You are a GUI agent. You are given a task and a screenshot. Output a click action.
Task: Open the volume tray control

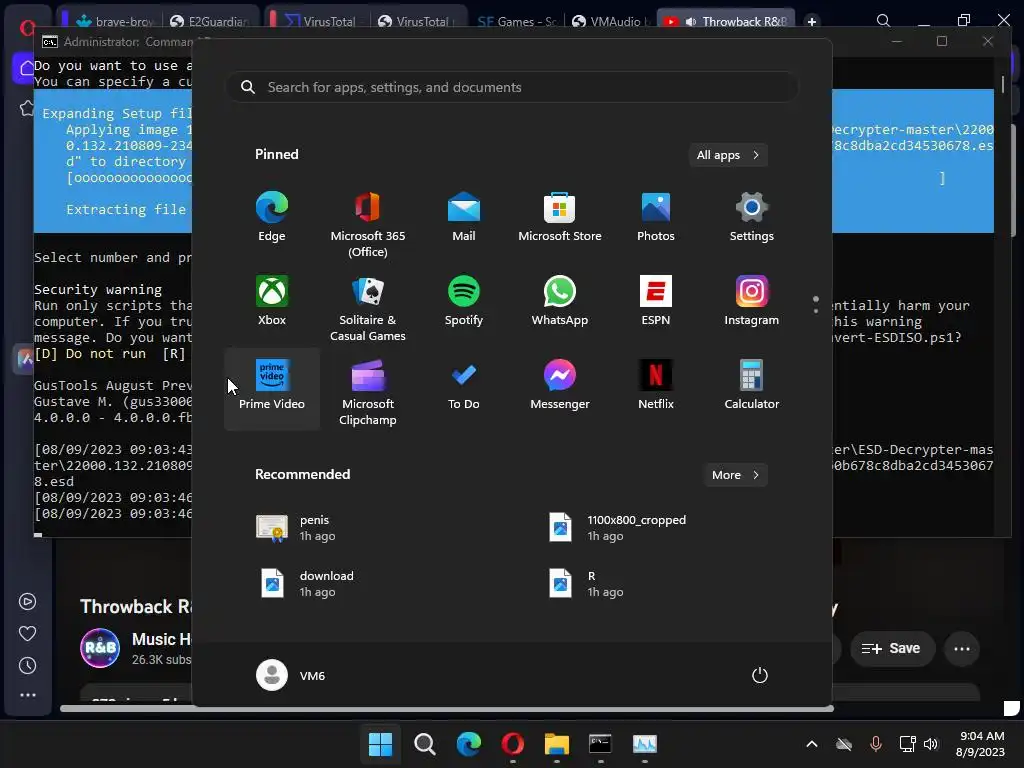pos(931,744)
